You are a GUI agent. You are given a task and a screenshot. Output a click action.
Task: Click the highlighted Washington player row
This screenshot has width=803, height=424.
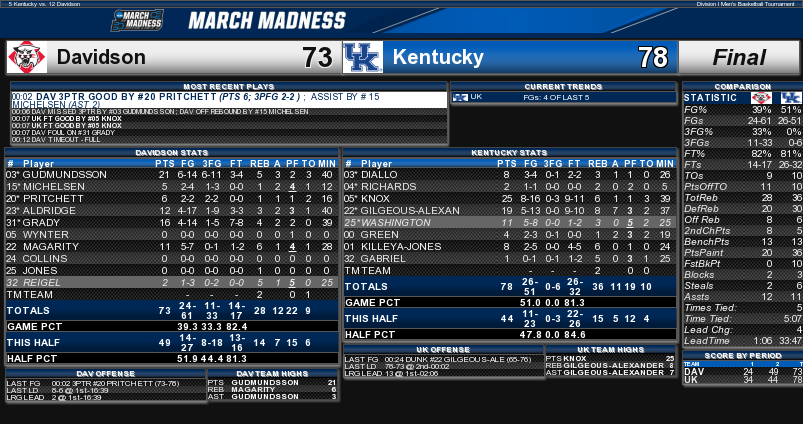[x=510, y=222]
